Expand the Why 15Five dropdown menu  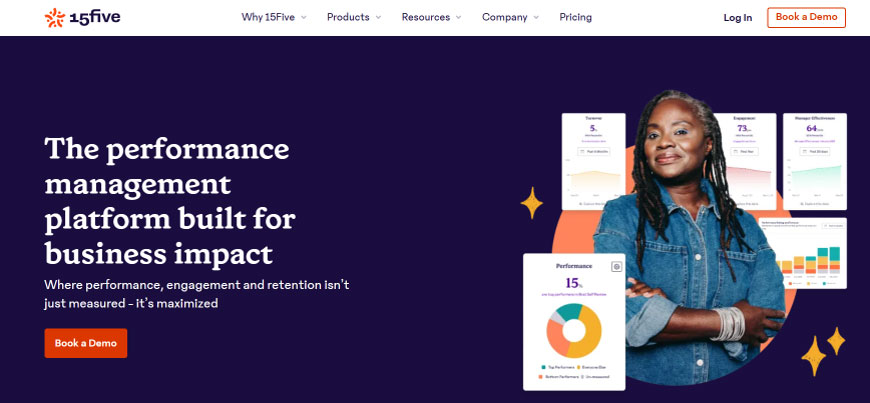[x=274, y=17]
